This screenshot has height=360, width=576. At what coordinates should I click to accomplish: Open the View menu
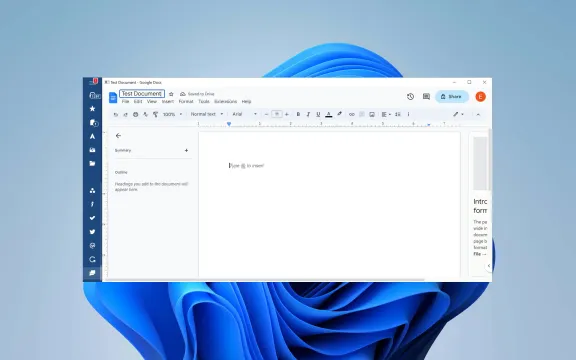[x=152, y=101]
